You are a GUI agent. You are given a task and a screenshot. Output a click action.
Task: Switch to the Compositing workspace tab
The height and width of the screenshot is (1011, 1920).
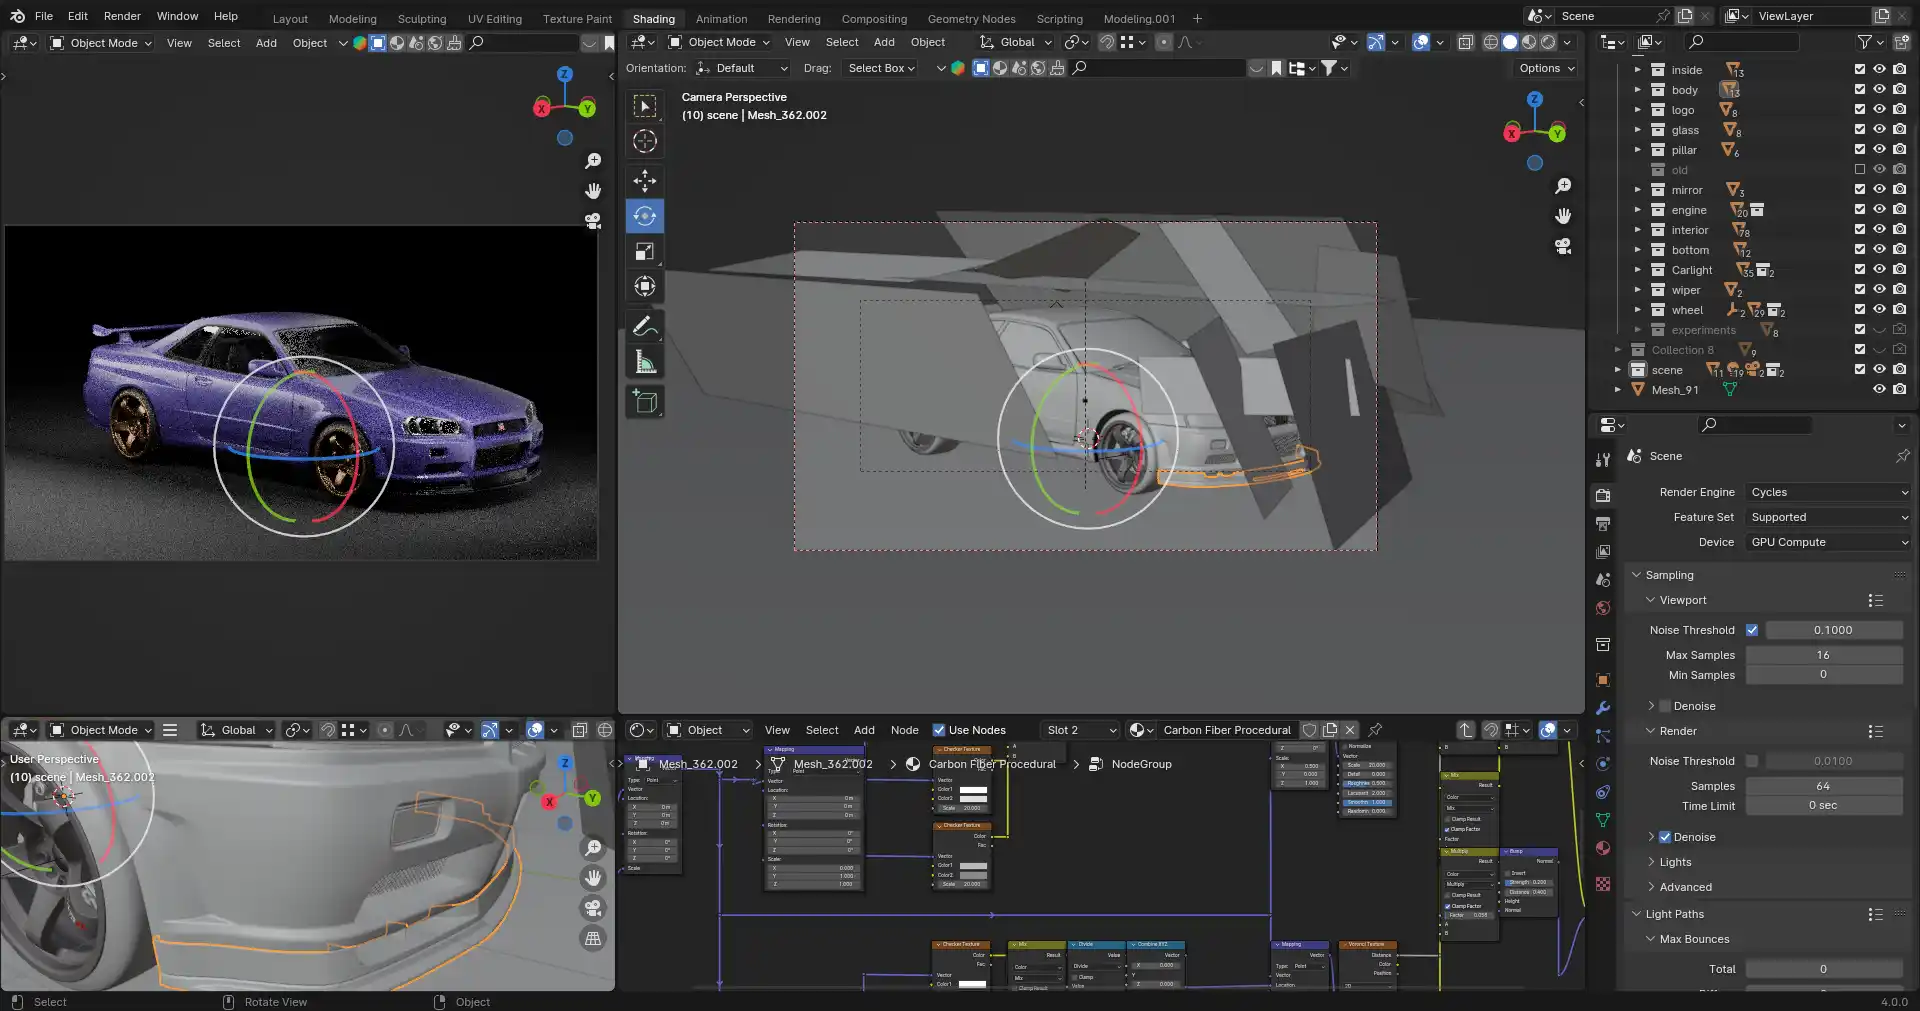(873, 18)
